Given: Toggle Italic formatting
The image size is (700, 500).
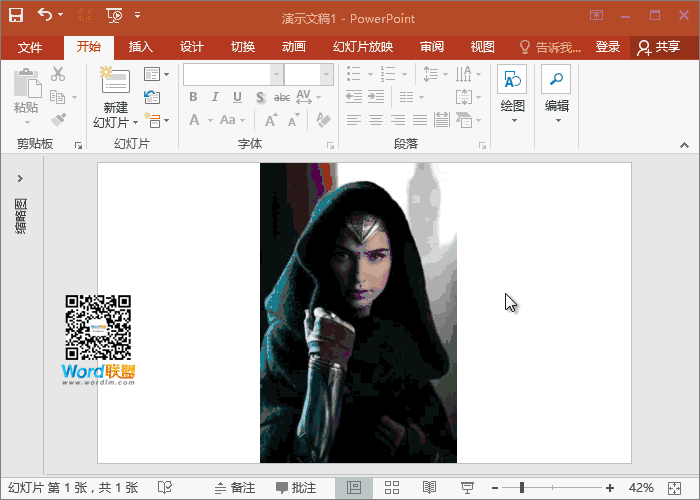Looking at the screenshot, I should pyautogui.click(x=215, y=97).
